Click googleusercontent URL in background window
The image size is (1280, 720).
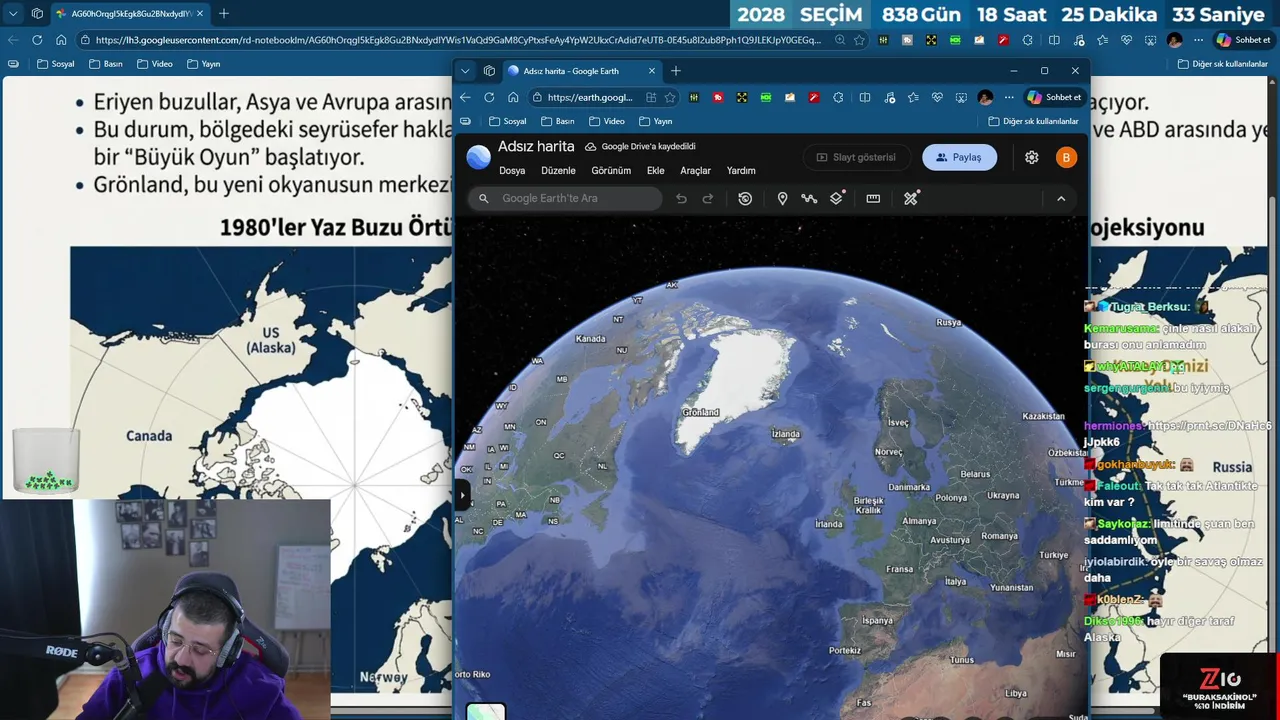click(x=458, y=40)
